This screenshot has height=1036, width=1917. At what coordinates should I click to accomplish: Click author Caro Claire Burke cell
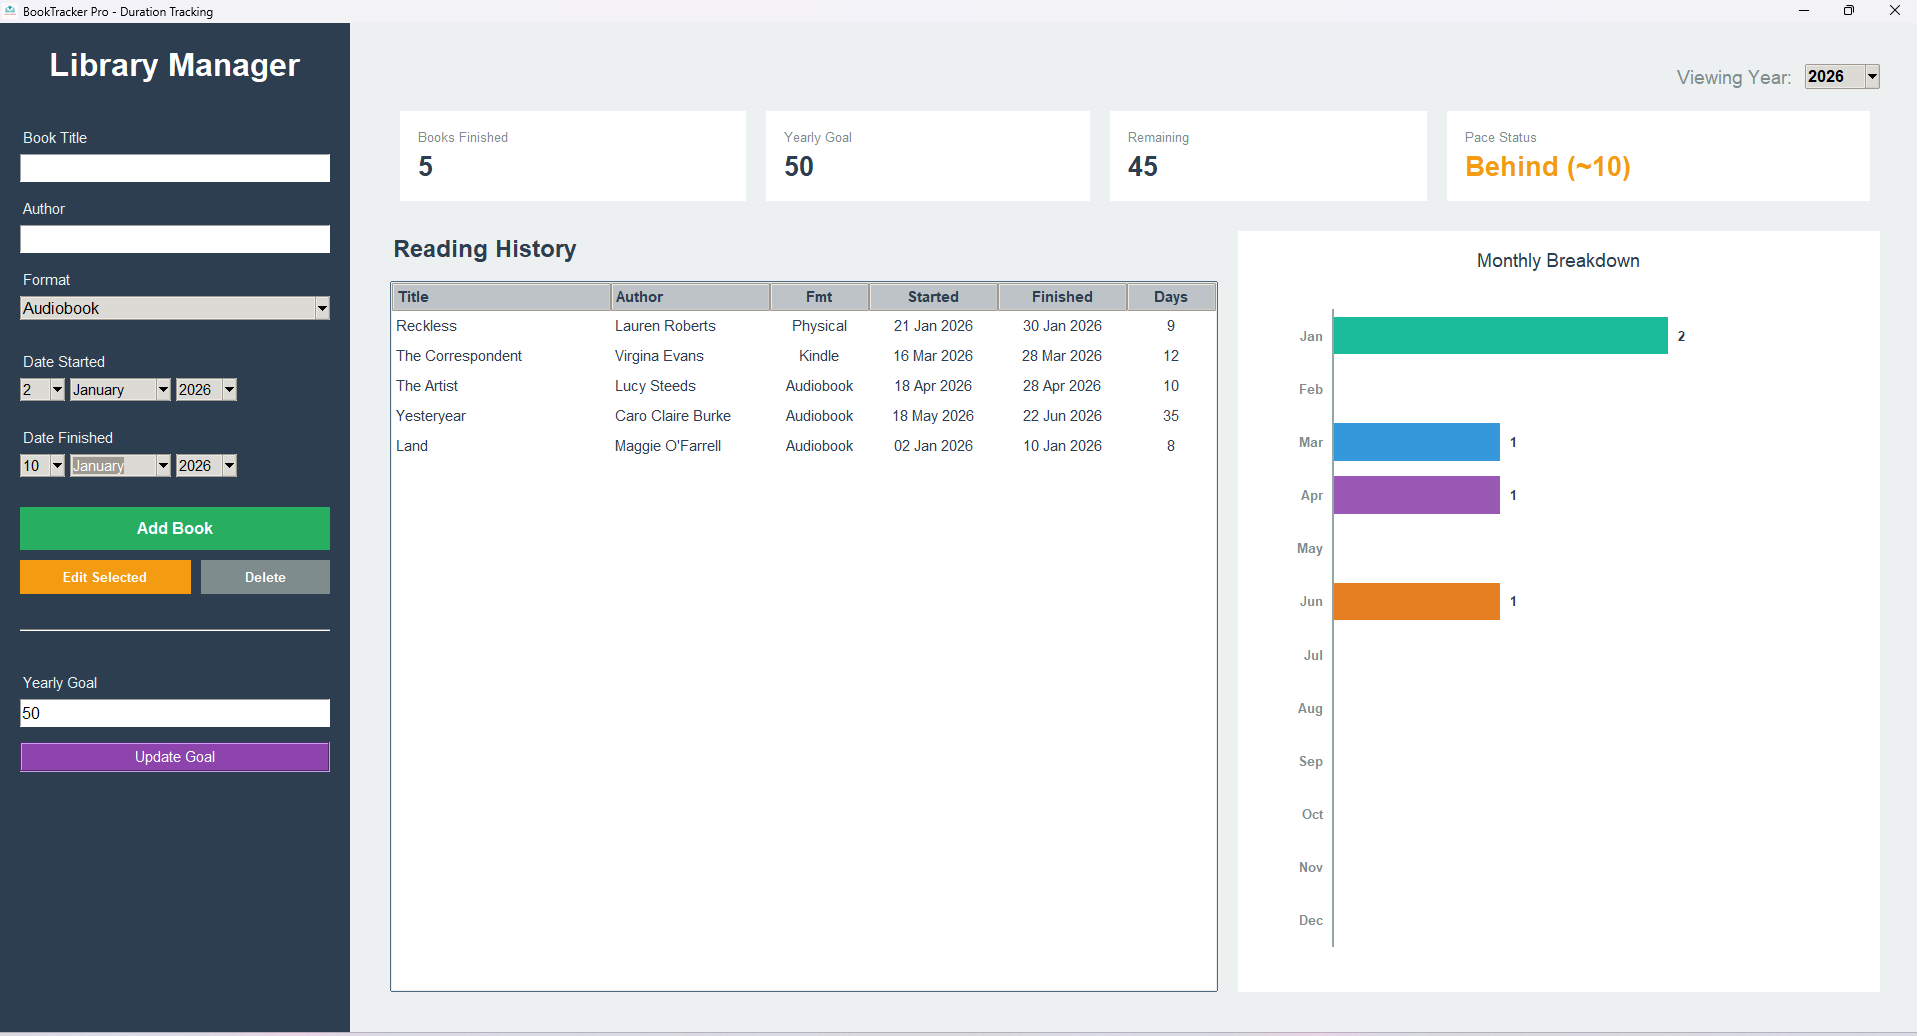coord(673,416)
